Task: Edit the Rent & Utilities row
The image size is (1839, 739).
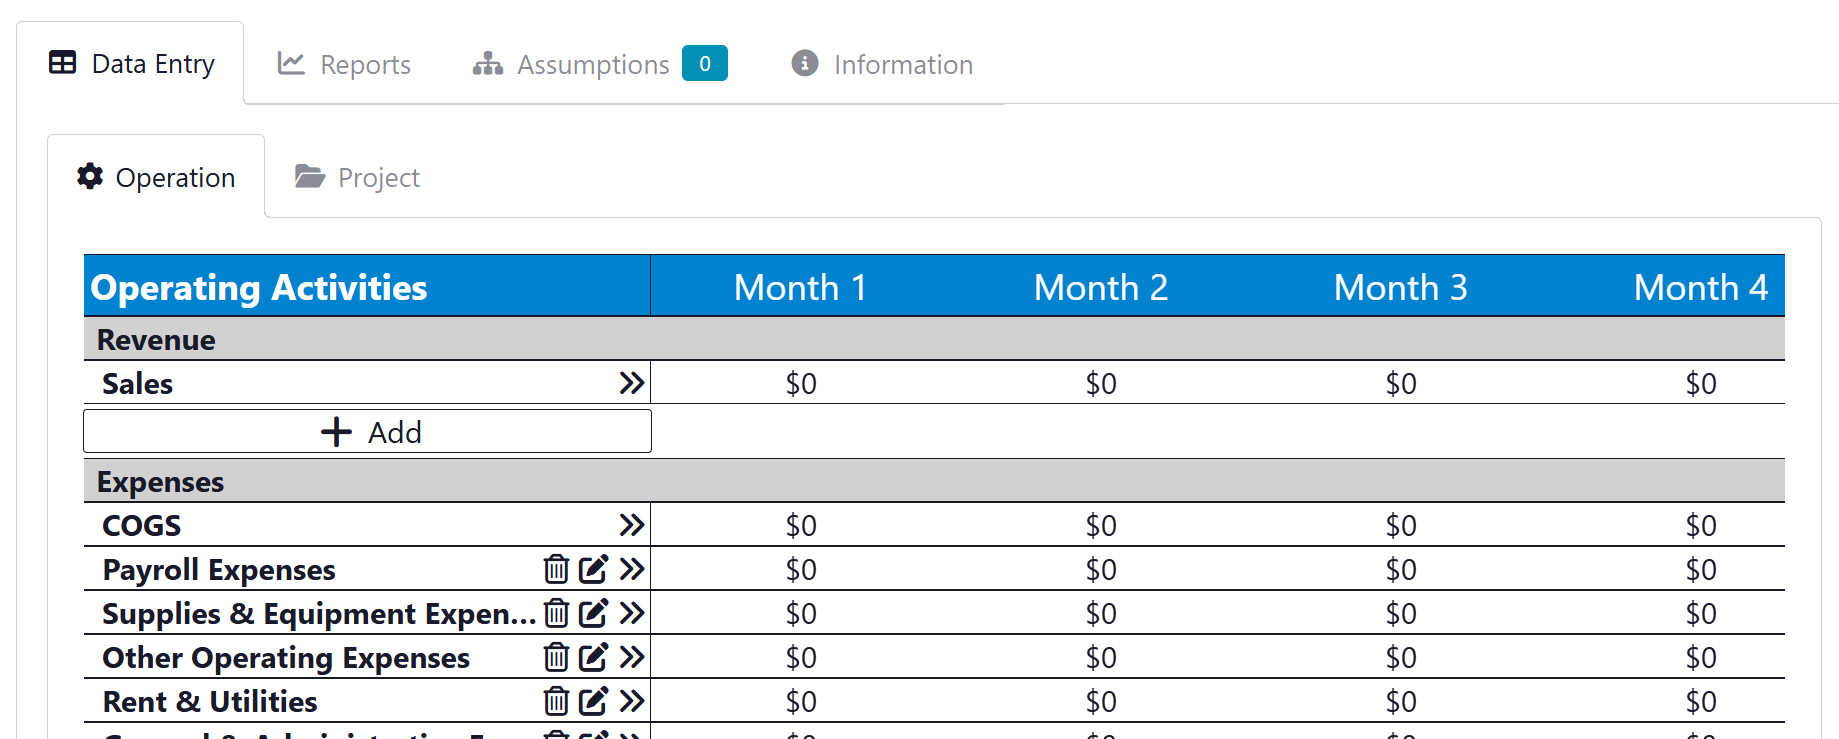Action: click(593, 701)
